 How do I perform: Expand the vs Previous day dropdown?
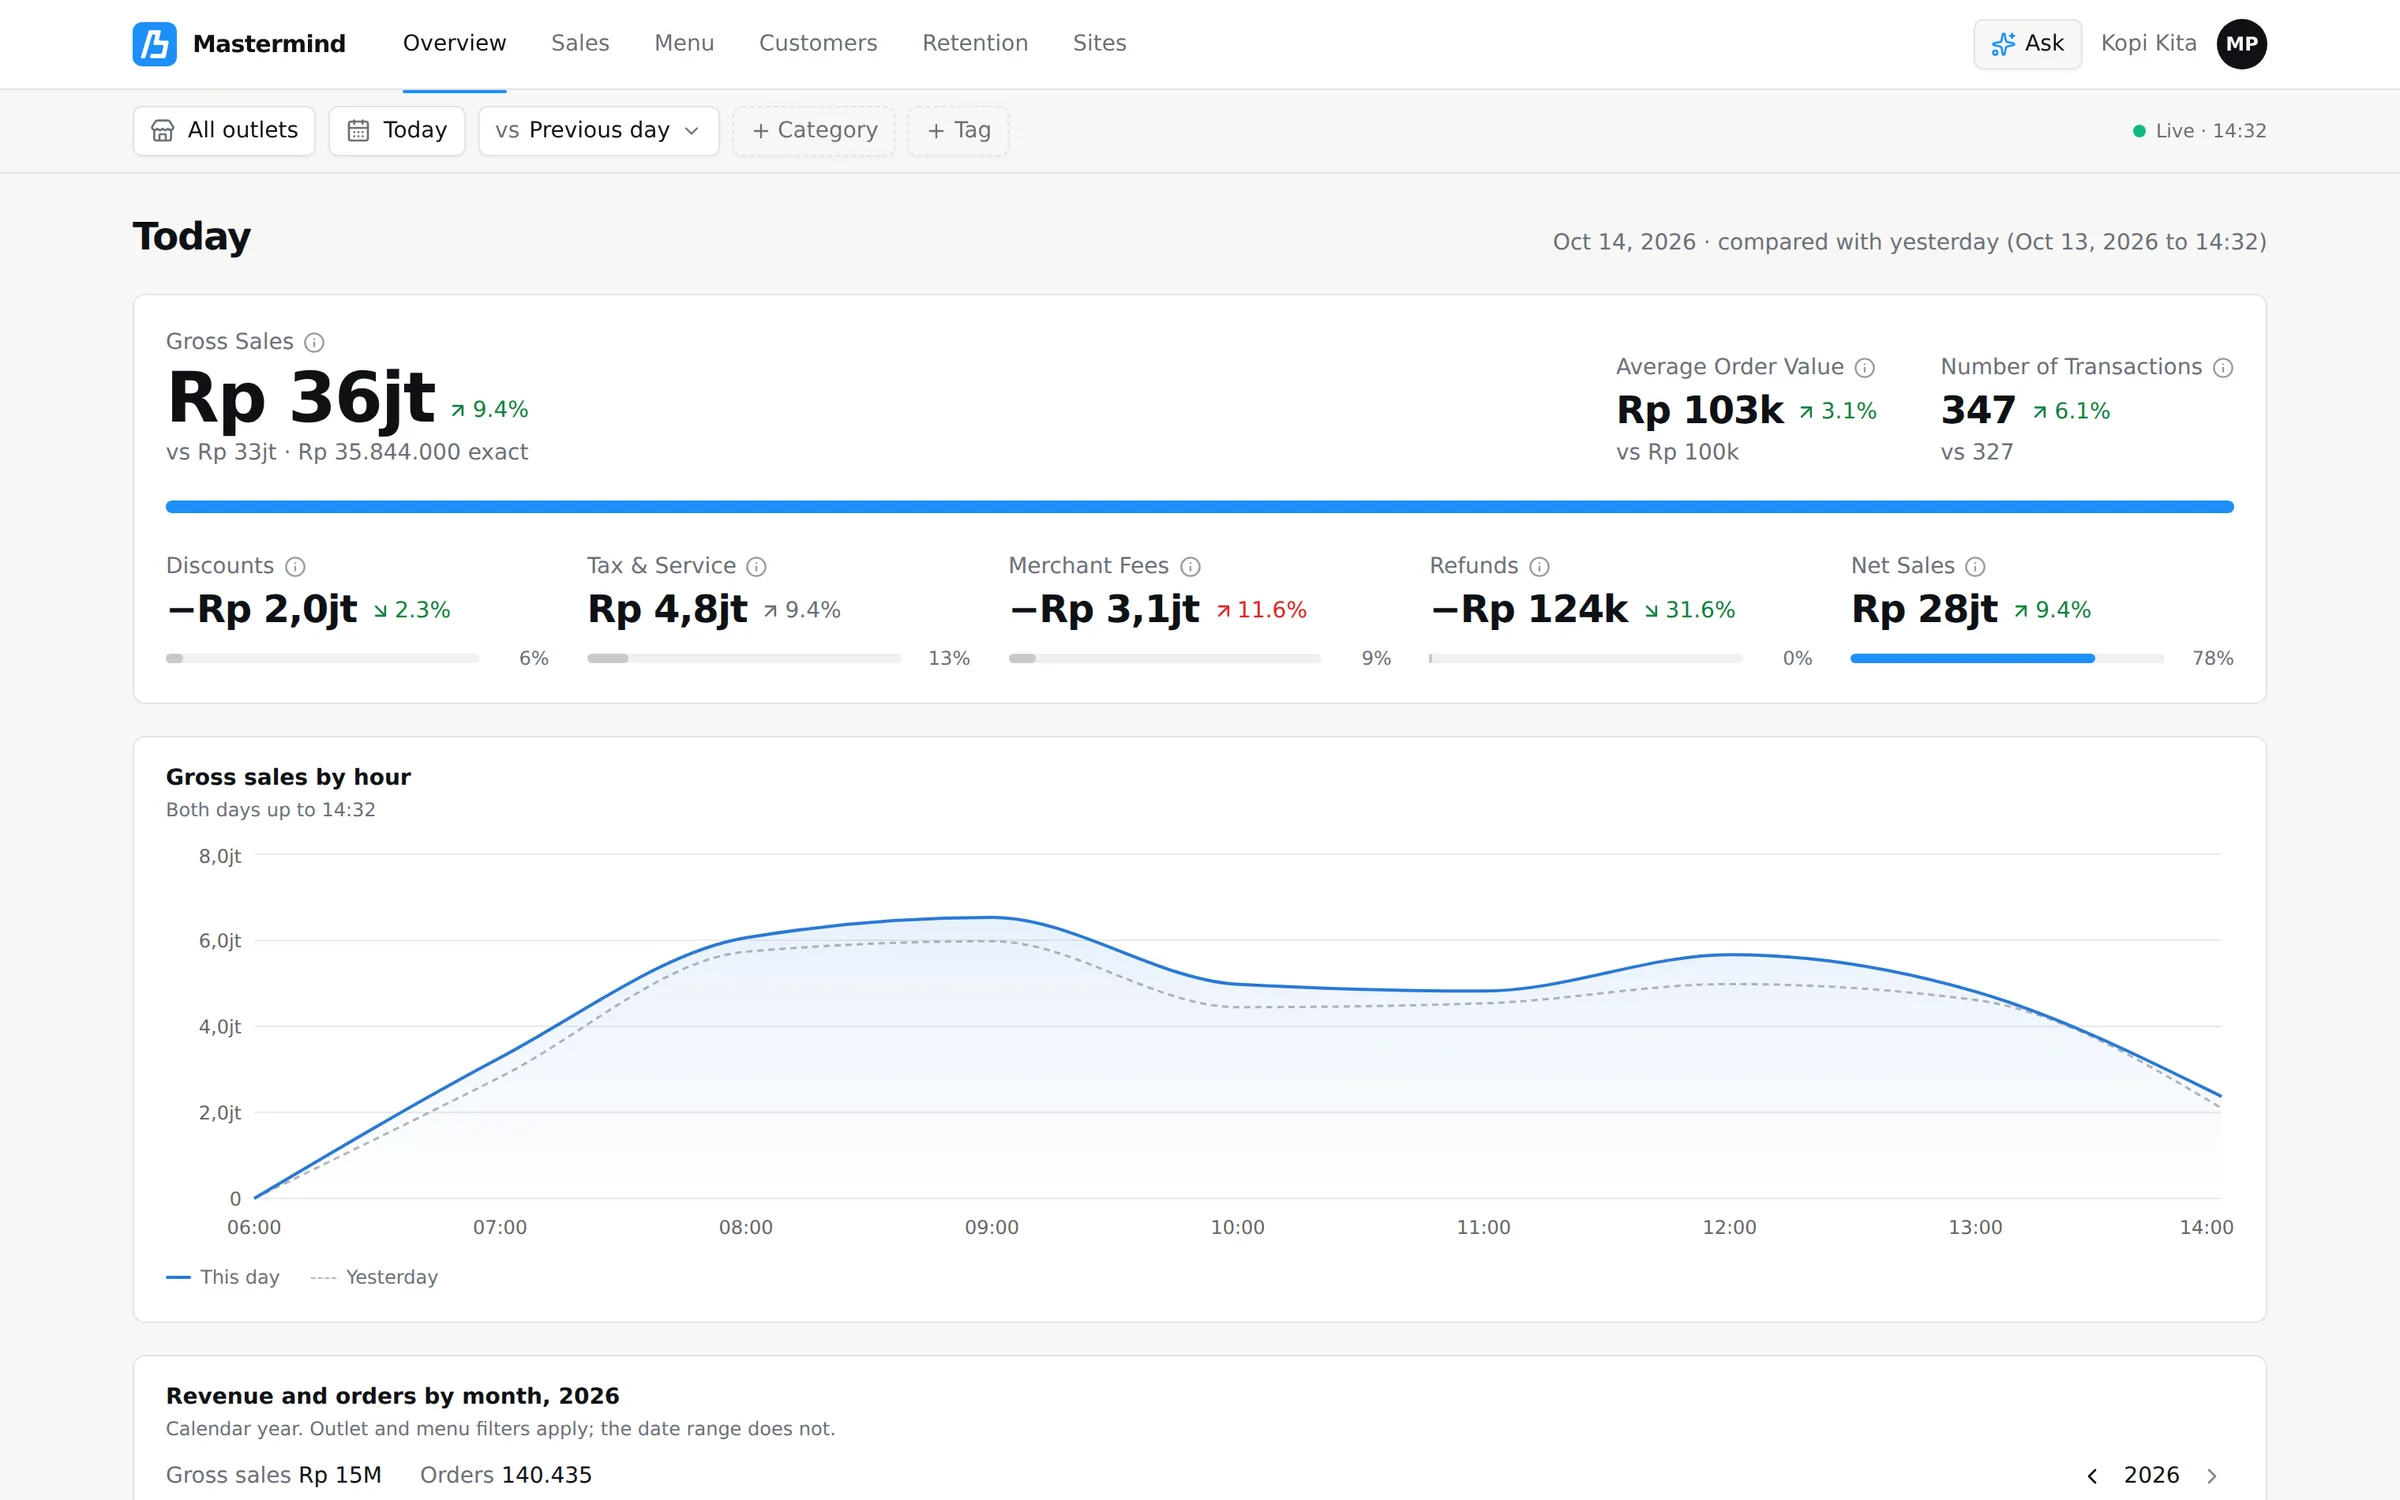(x=599, y=131)
